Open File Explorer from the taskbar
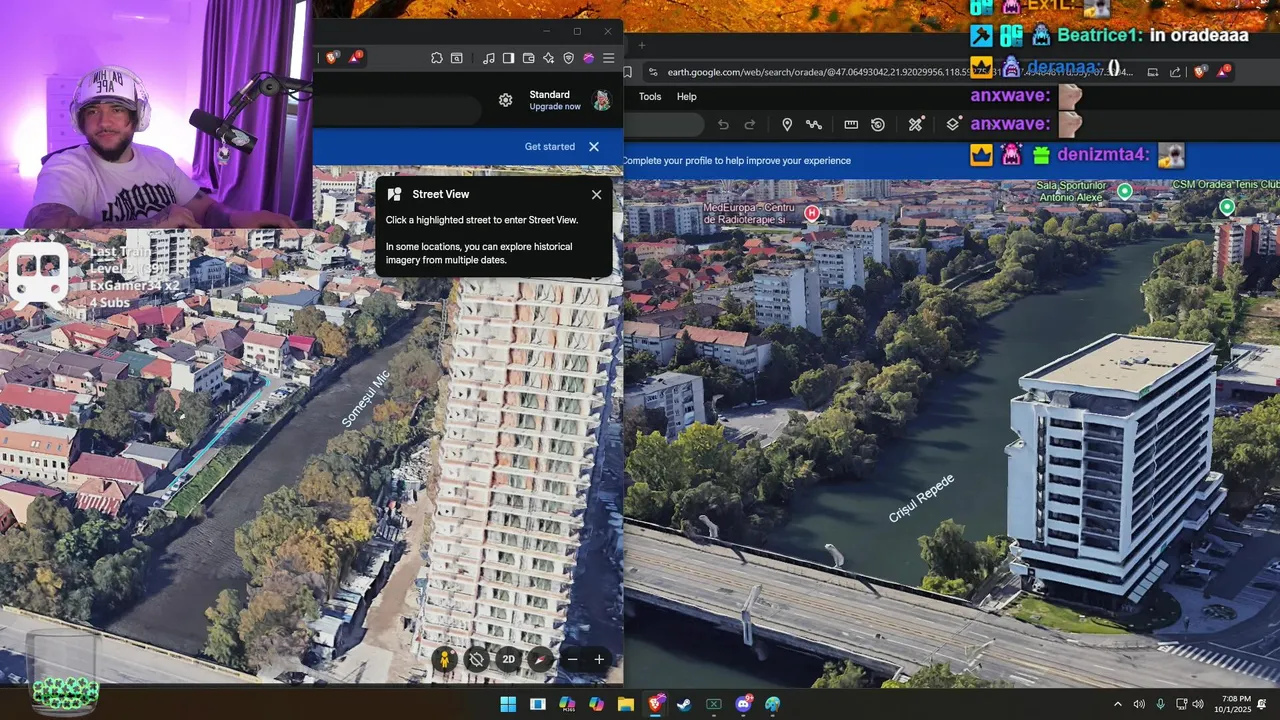Viewport: 1280px width, 720px height. pos(626,704)
